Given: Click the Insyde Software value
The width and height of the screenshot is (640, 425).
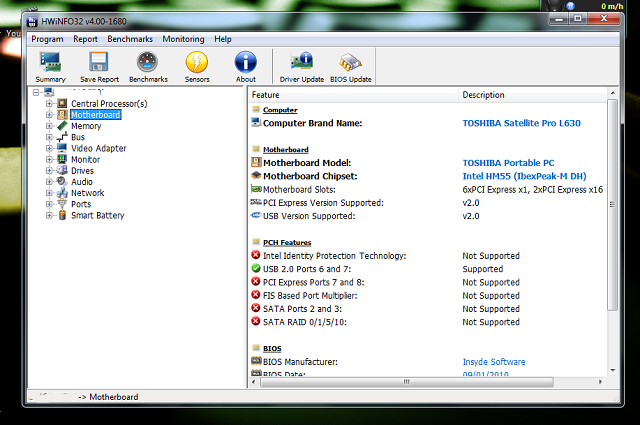Looking at the screenshot, I should 493,362.
